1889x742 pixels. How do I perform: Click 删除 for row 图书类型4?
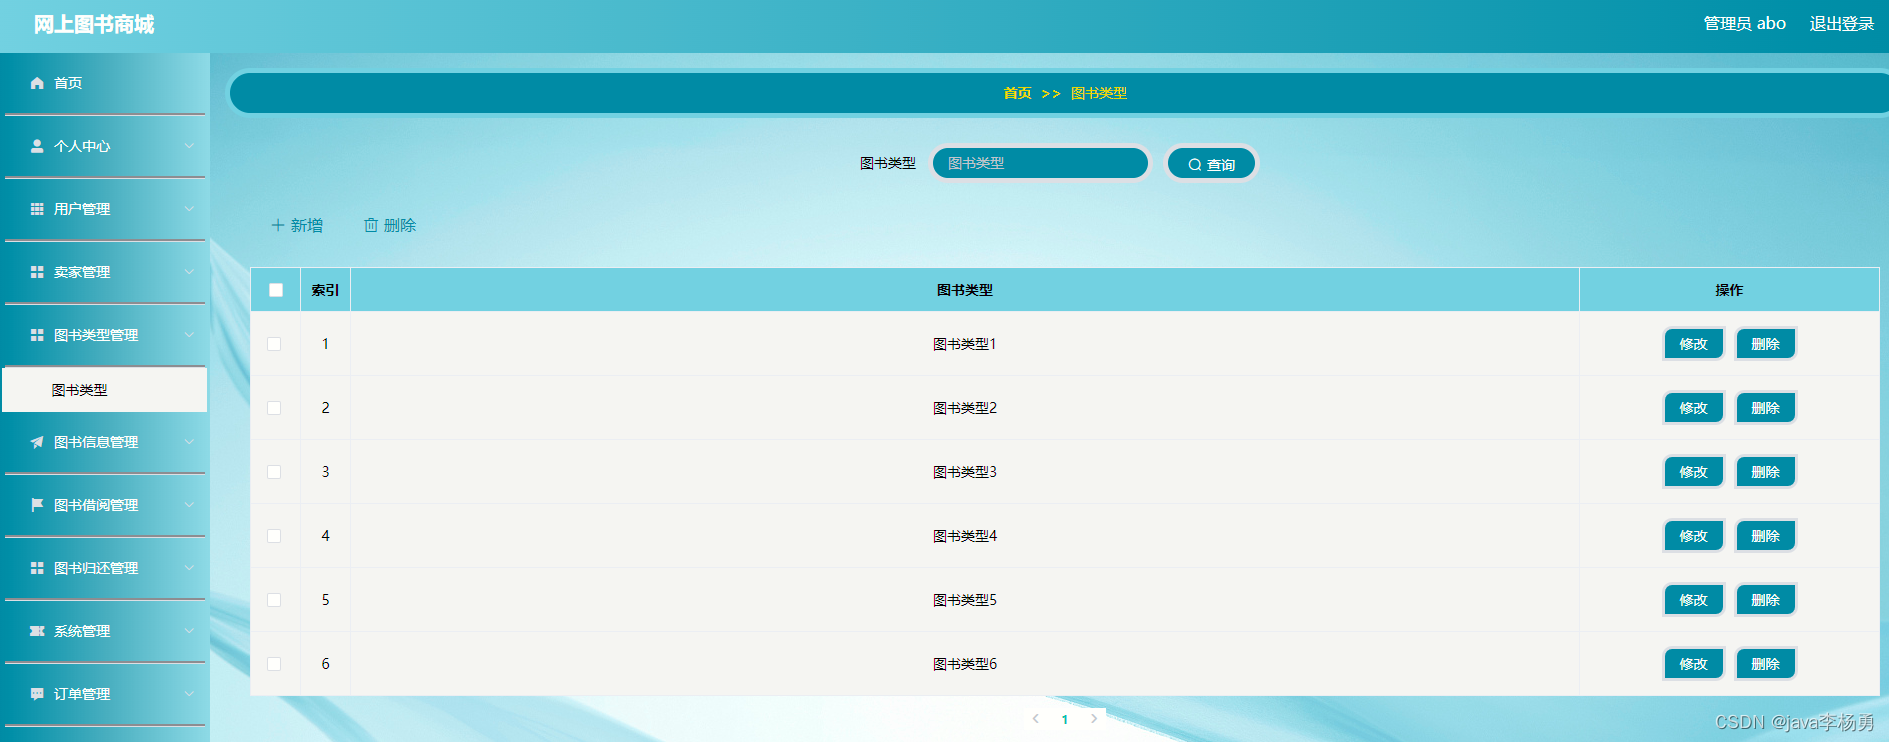click(x=1766, y=536)
